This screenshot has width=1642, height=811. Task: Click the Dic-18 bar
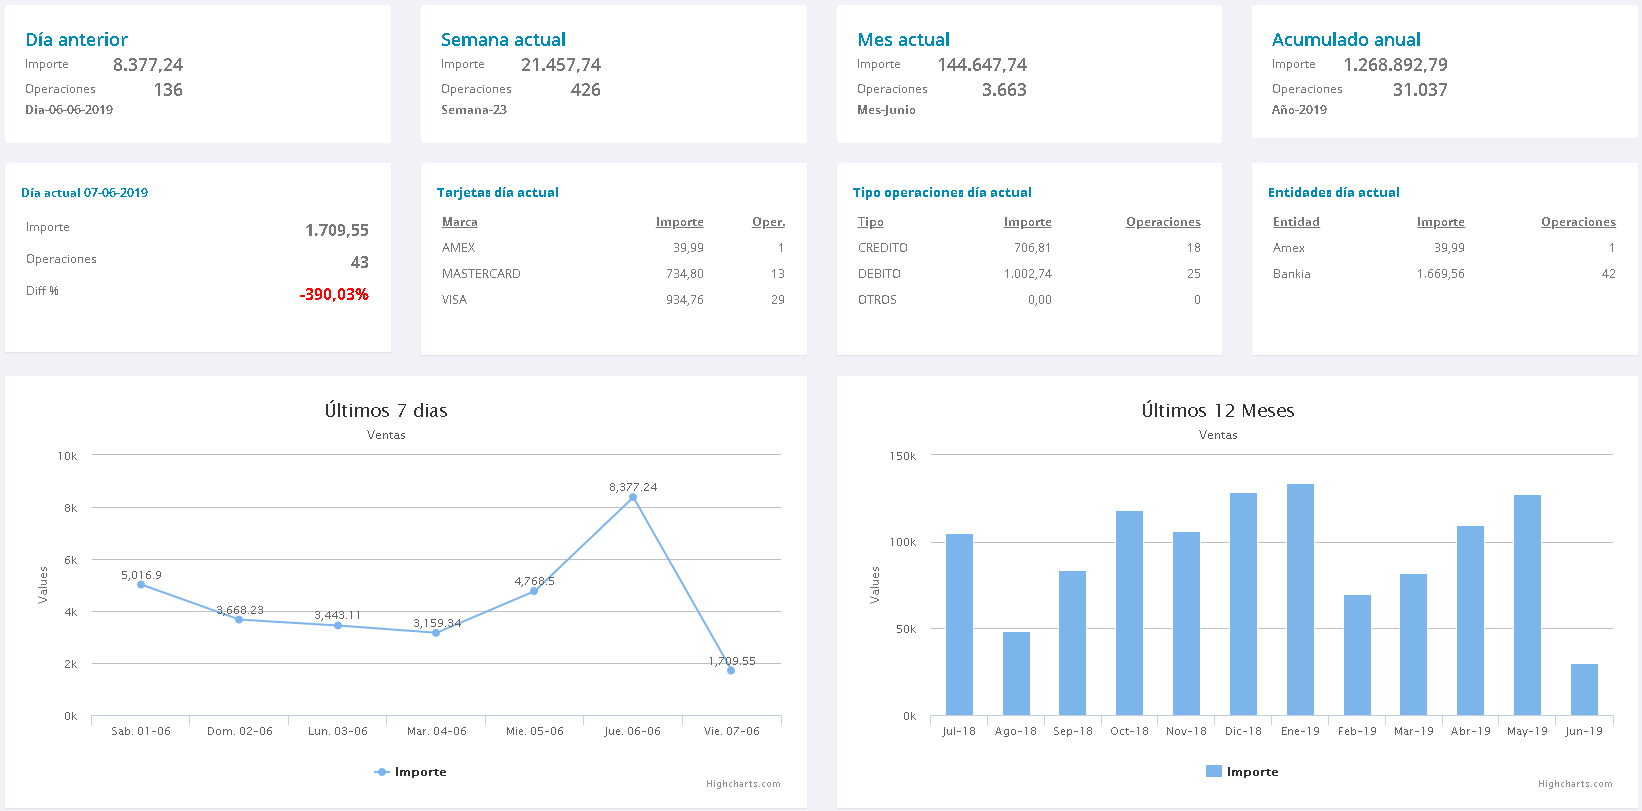(x=1243, y=604)
